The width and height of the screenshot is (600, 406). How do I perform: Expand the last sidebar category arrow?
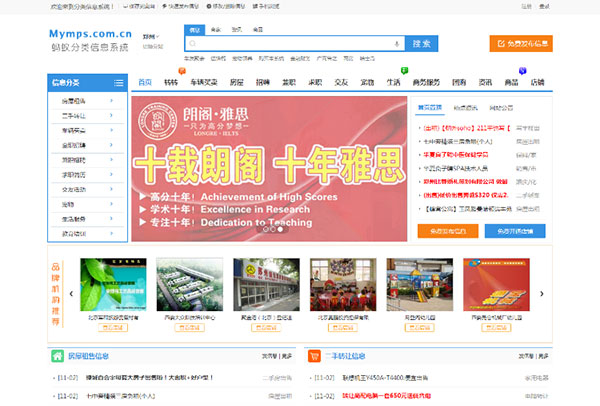click(111, 233)
